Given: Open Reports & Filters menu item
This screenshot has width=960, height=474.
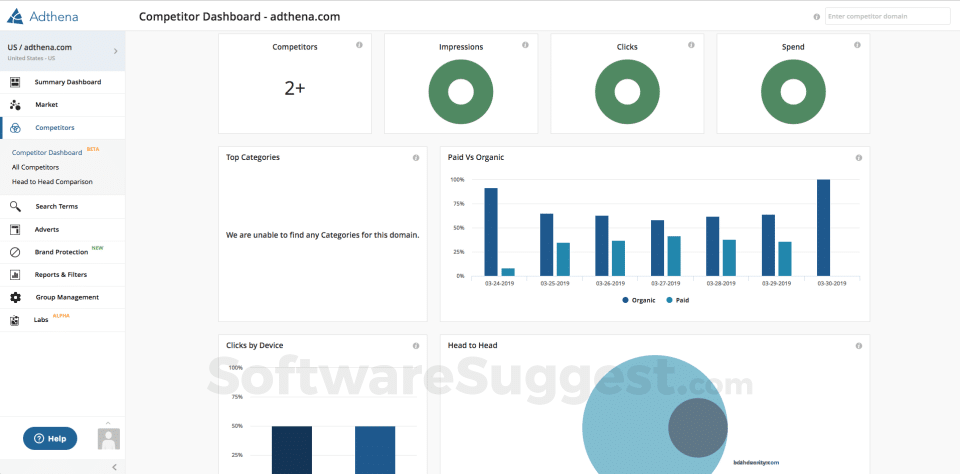Looking at the screenshot, I should pyautogui.click(x=62, y=274).
